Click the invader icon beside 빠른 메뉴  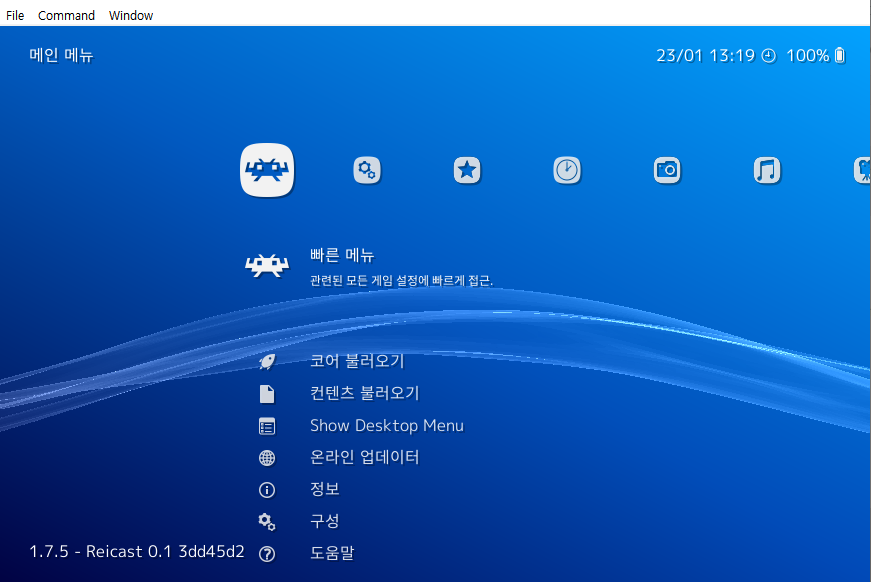[x=267, y=266]
